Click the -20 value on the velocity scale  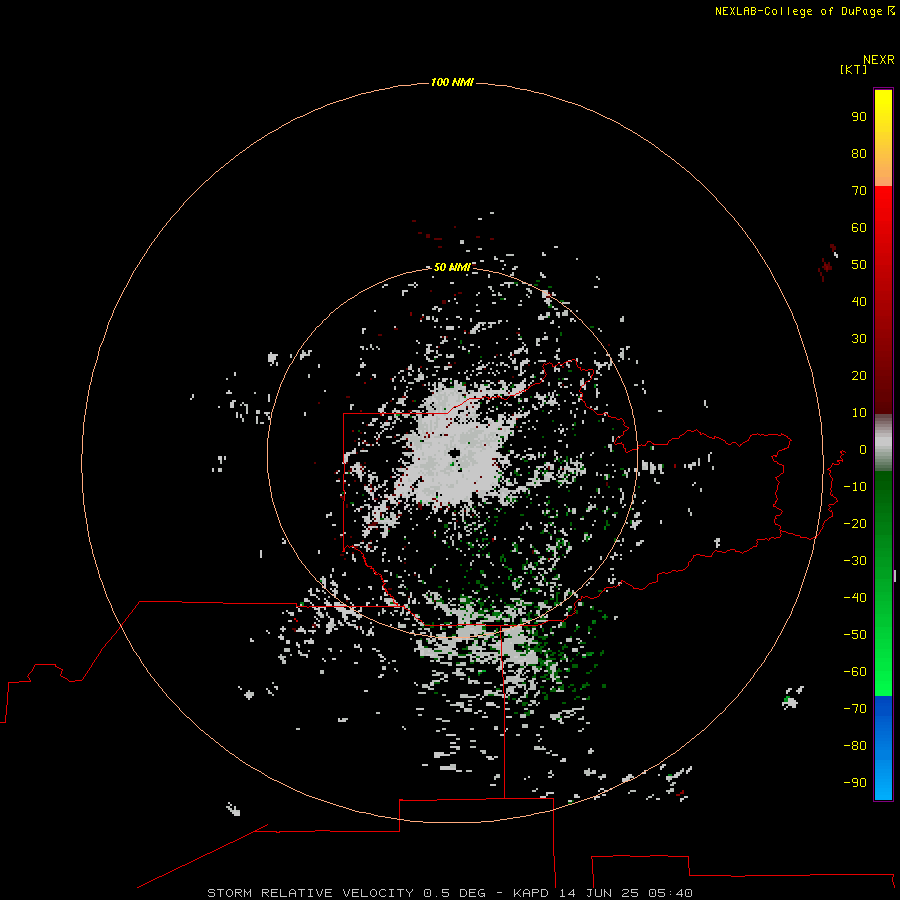[x=855, y=523]
